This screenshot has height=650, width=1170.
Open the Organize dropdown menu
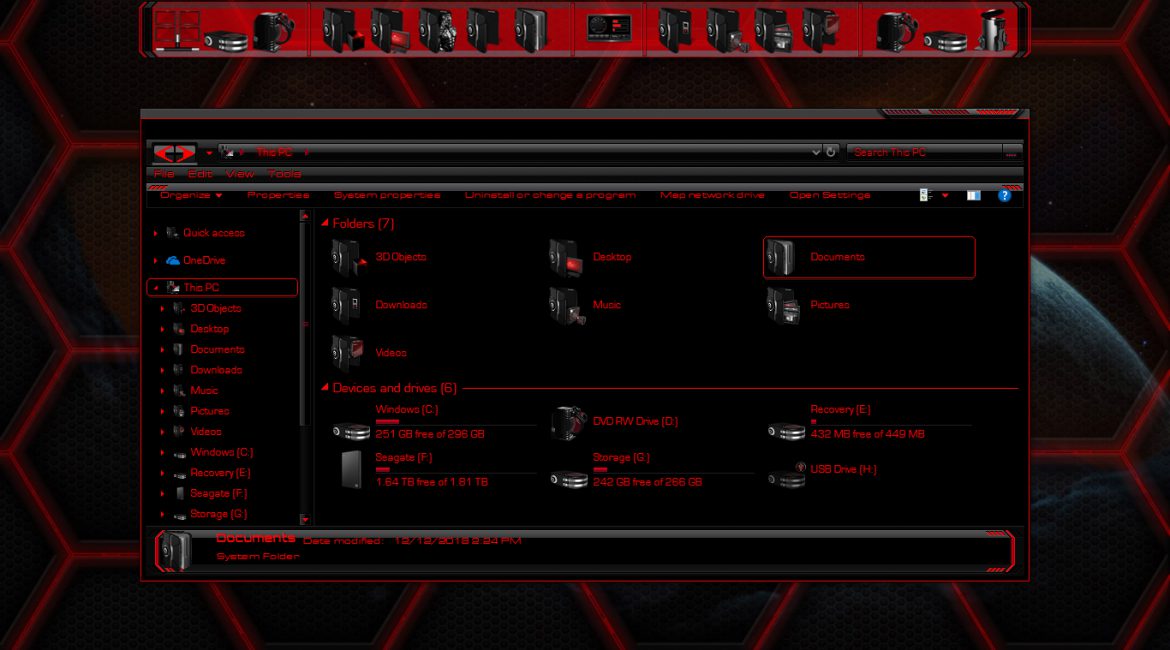(191, 195)
